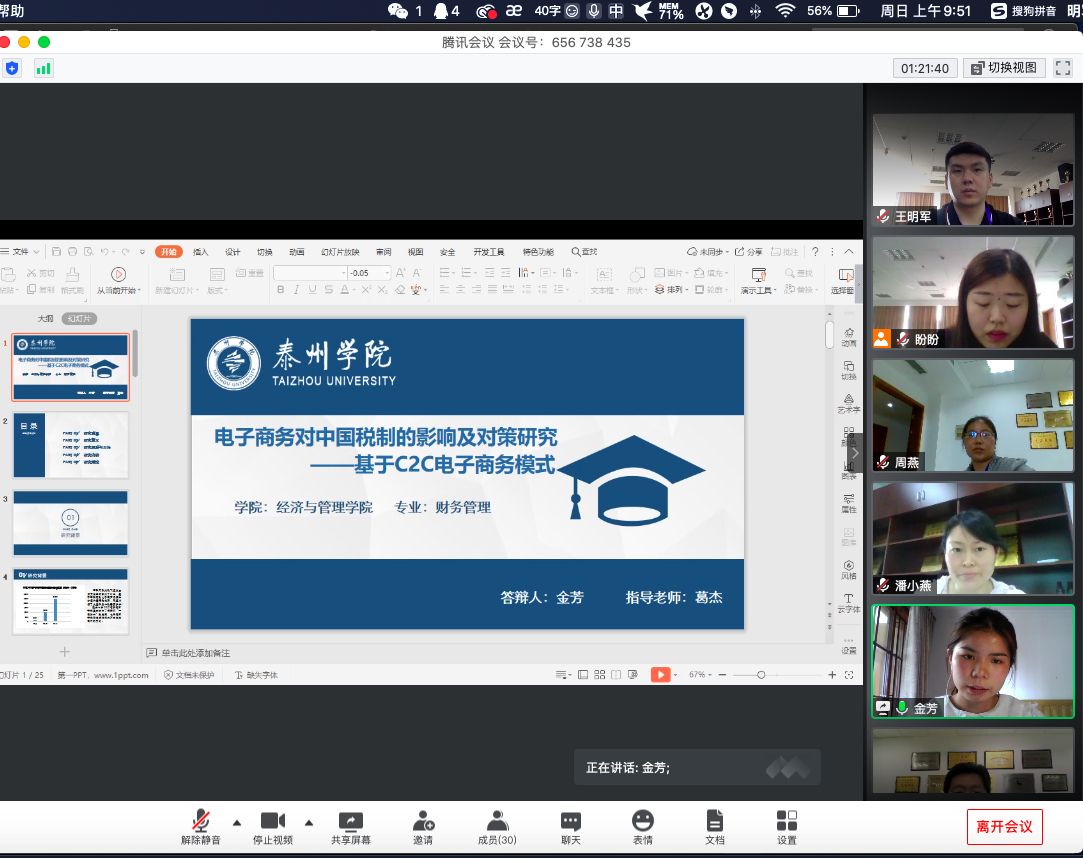Stop the video camera
Image resolution: width=1083 pixels, height=858 pixels.
pyautogui.click(x=273, y=821)
